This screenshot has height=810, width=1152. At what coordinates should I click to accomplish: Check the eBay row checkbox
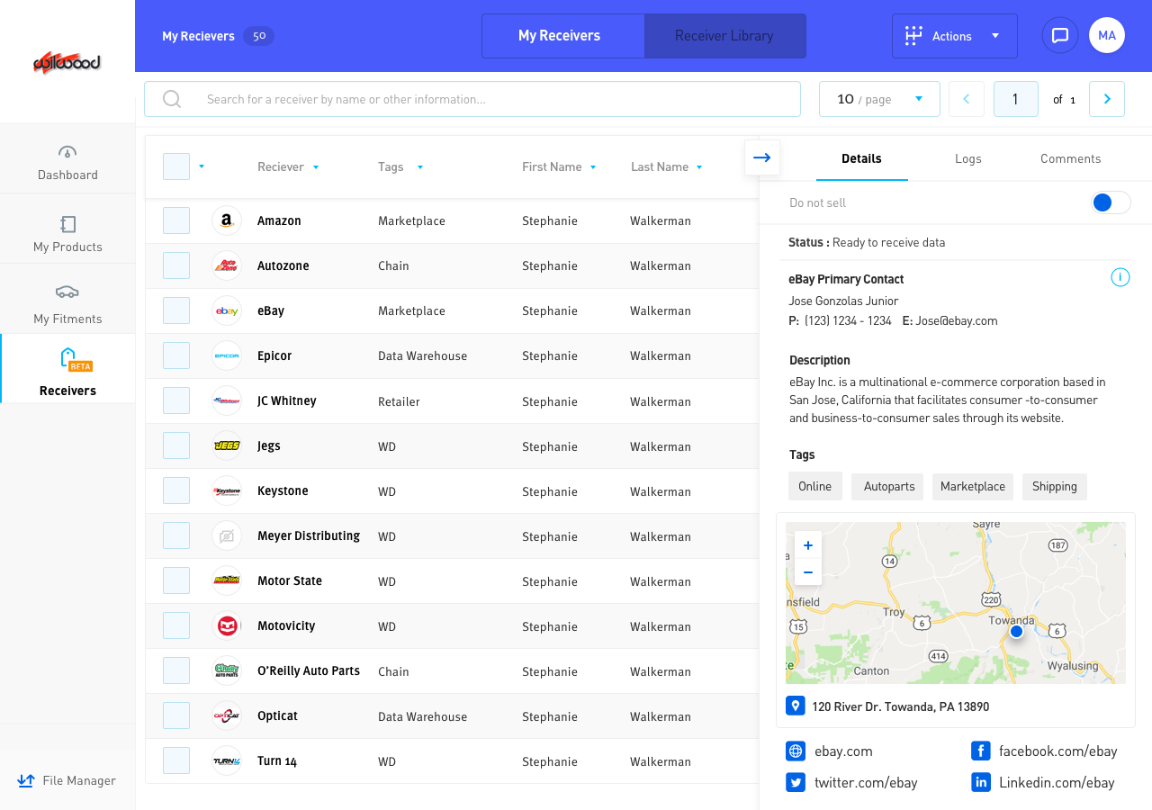tap(176, 311)
